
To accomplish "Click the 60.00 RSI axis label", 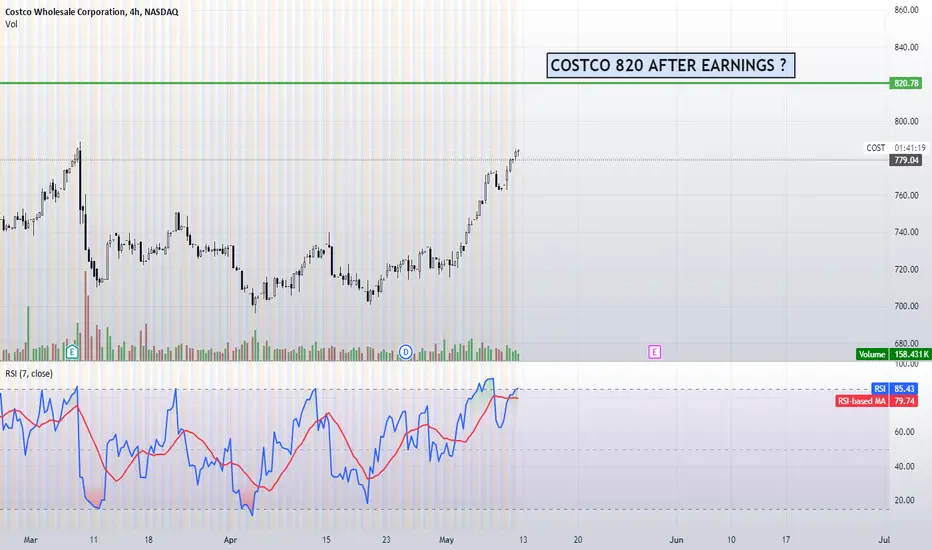I will (905, 432).
